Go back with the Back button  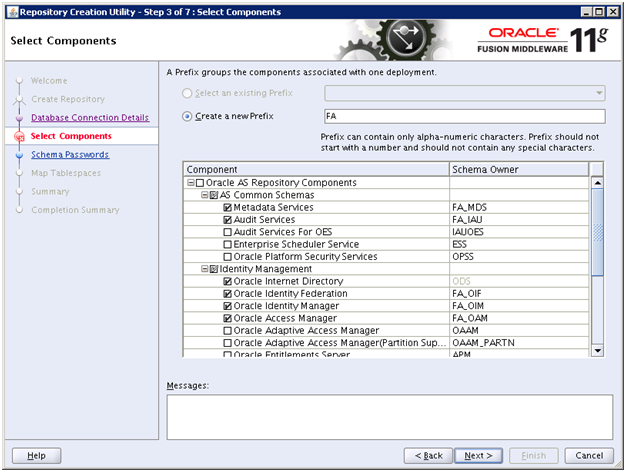(428, 456)
